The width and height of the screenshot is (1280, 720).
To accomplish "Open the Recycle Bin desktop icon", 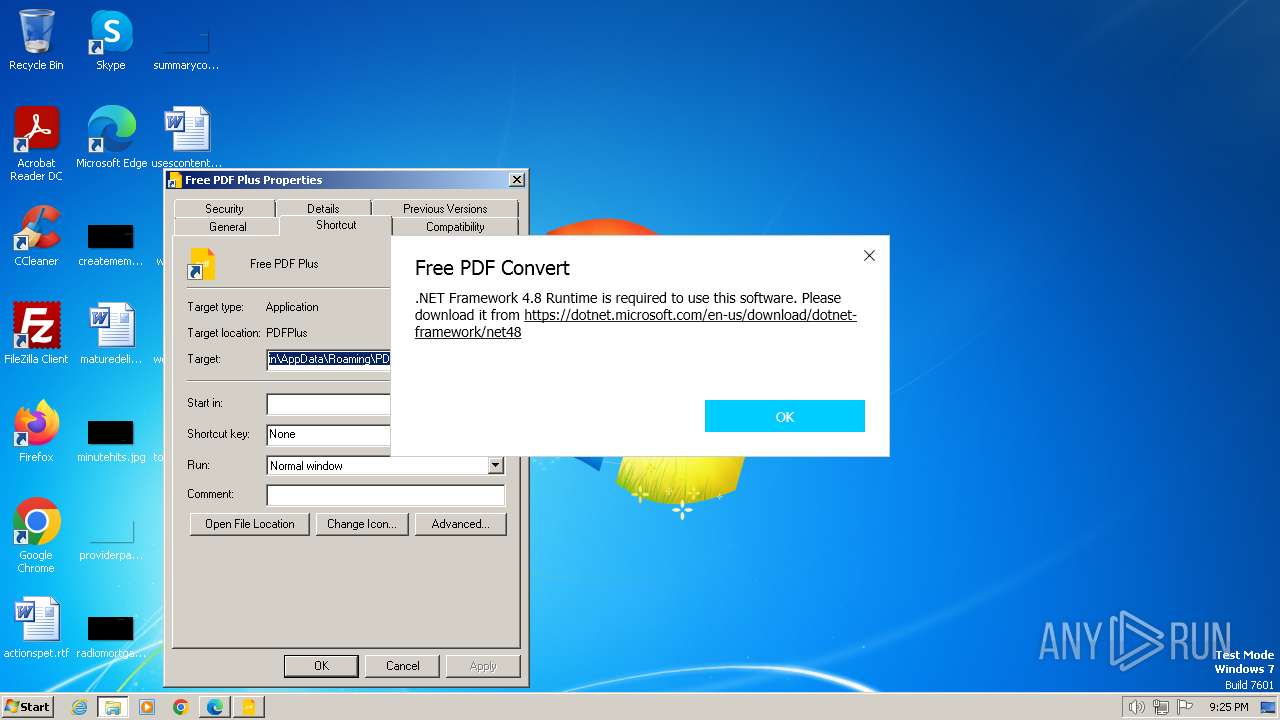I will [36, 40].
